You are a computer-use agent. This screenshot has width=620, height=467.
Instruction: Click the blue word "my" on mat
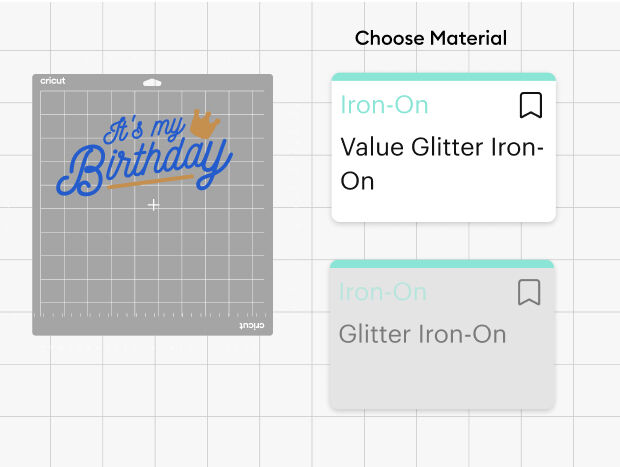point(168,129)
